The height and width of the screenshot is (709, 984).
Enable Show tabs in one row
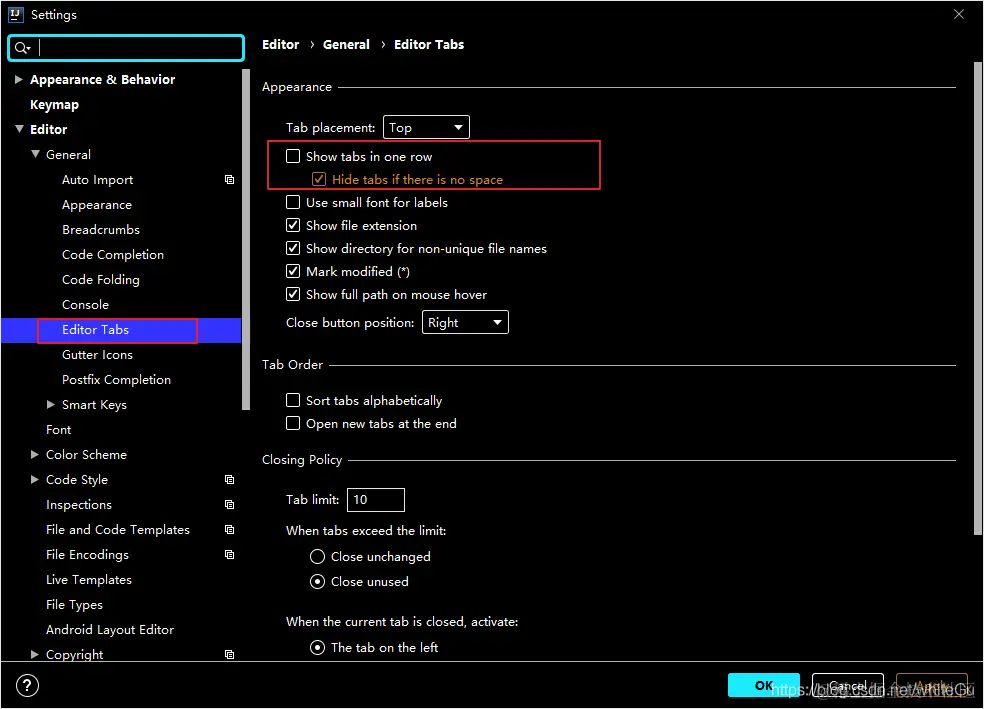coord(293,156)
